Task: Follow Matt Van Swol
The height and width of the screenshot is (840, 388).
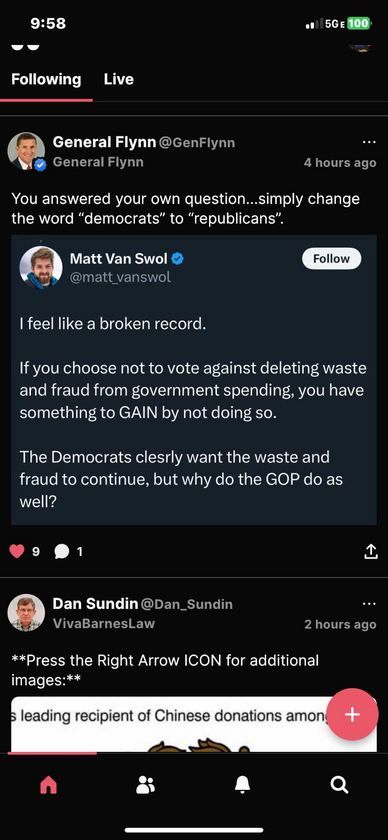Action: (331, 259)
